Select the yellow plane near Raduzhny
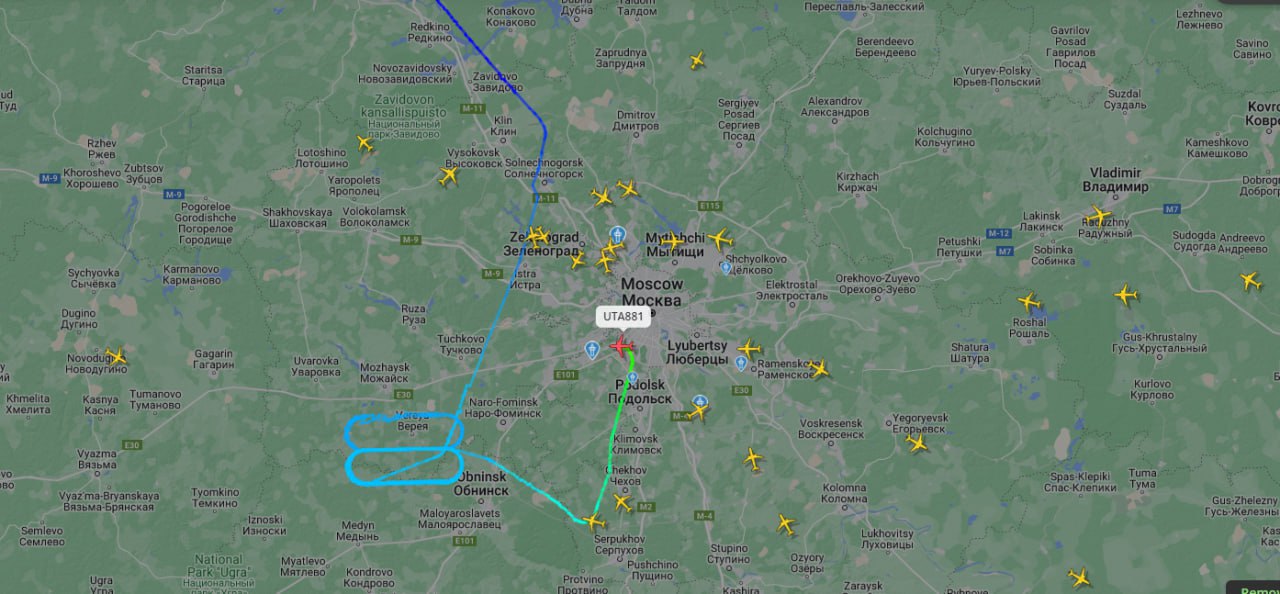This screenshot has width=1280, height=594. (1100, 215)
